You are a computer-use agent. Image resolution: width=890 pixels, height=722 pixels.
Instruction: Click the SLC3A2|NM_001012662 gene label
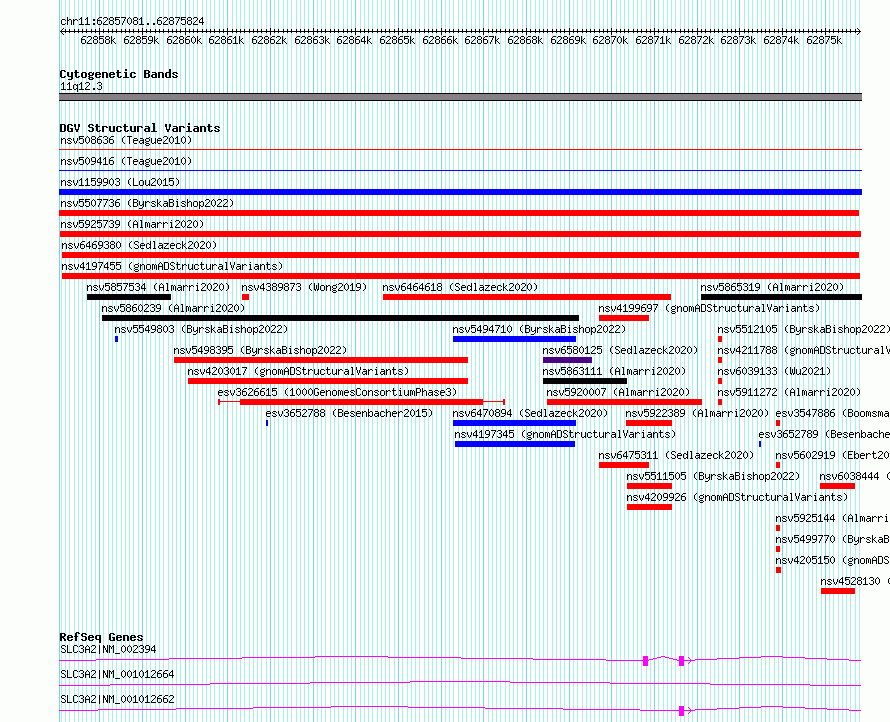[117, 699]
